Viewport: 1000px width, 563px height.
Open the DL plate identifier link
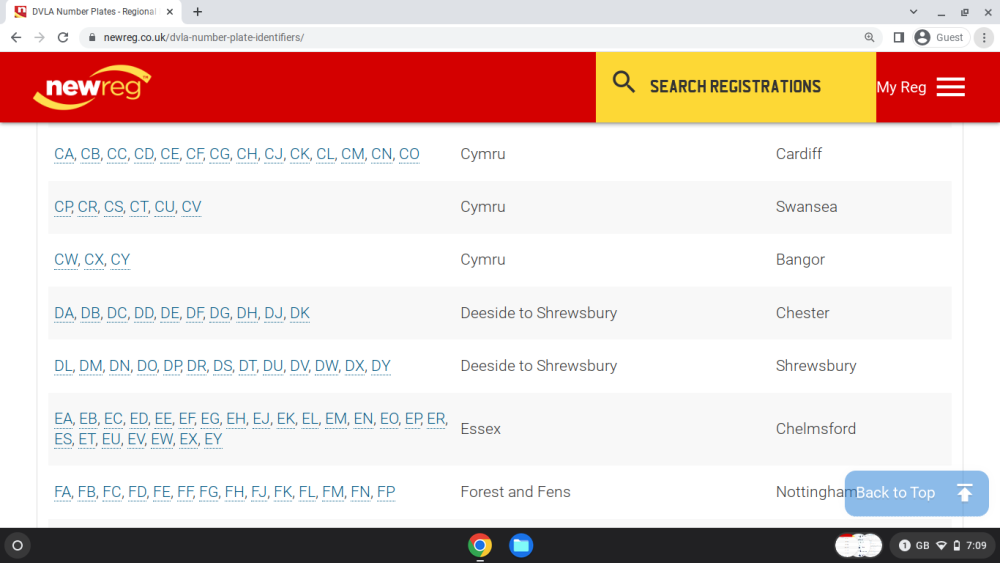point(63,366)
